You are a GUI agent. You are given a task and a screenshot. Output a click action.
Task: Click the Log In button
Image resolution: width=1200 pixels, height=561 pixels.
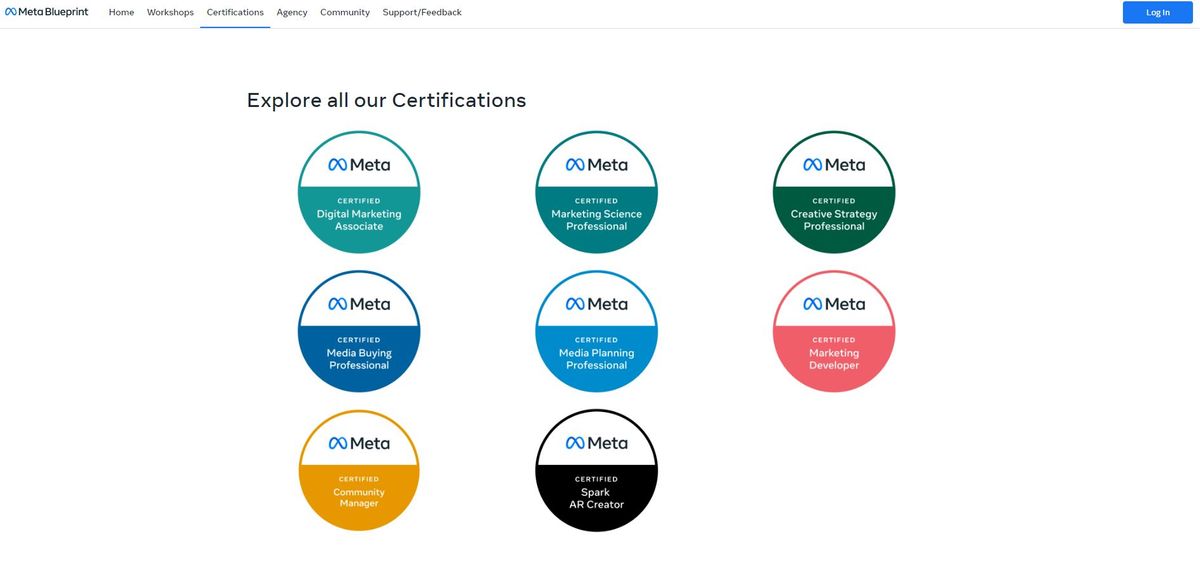1157,12
